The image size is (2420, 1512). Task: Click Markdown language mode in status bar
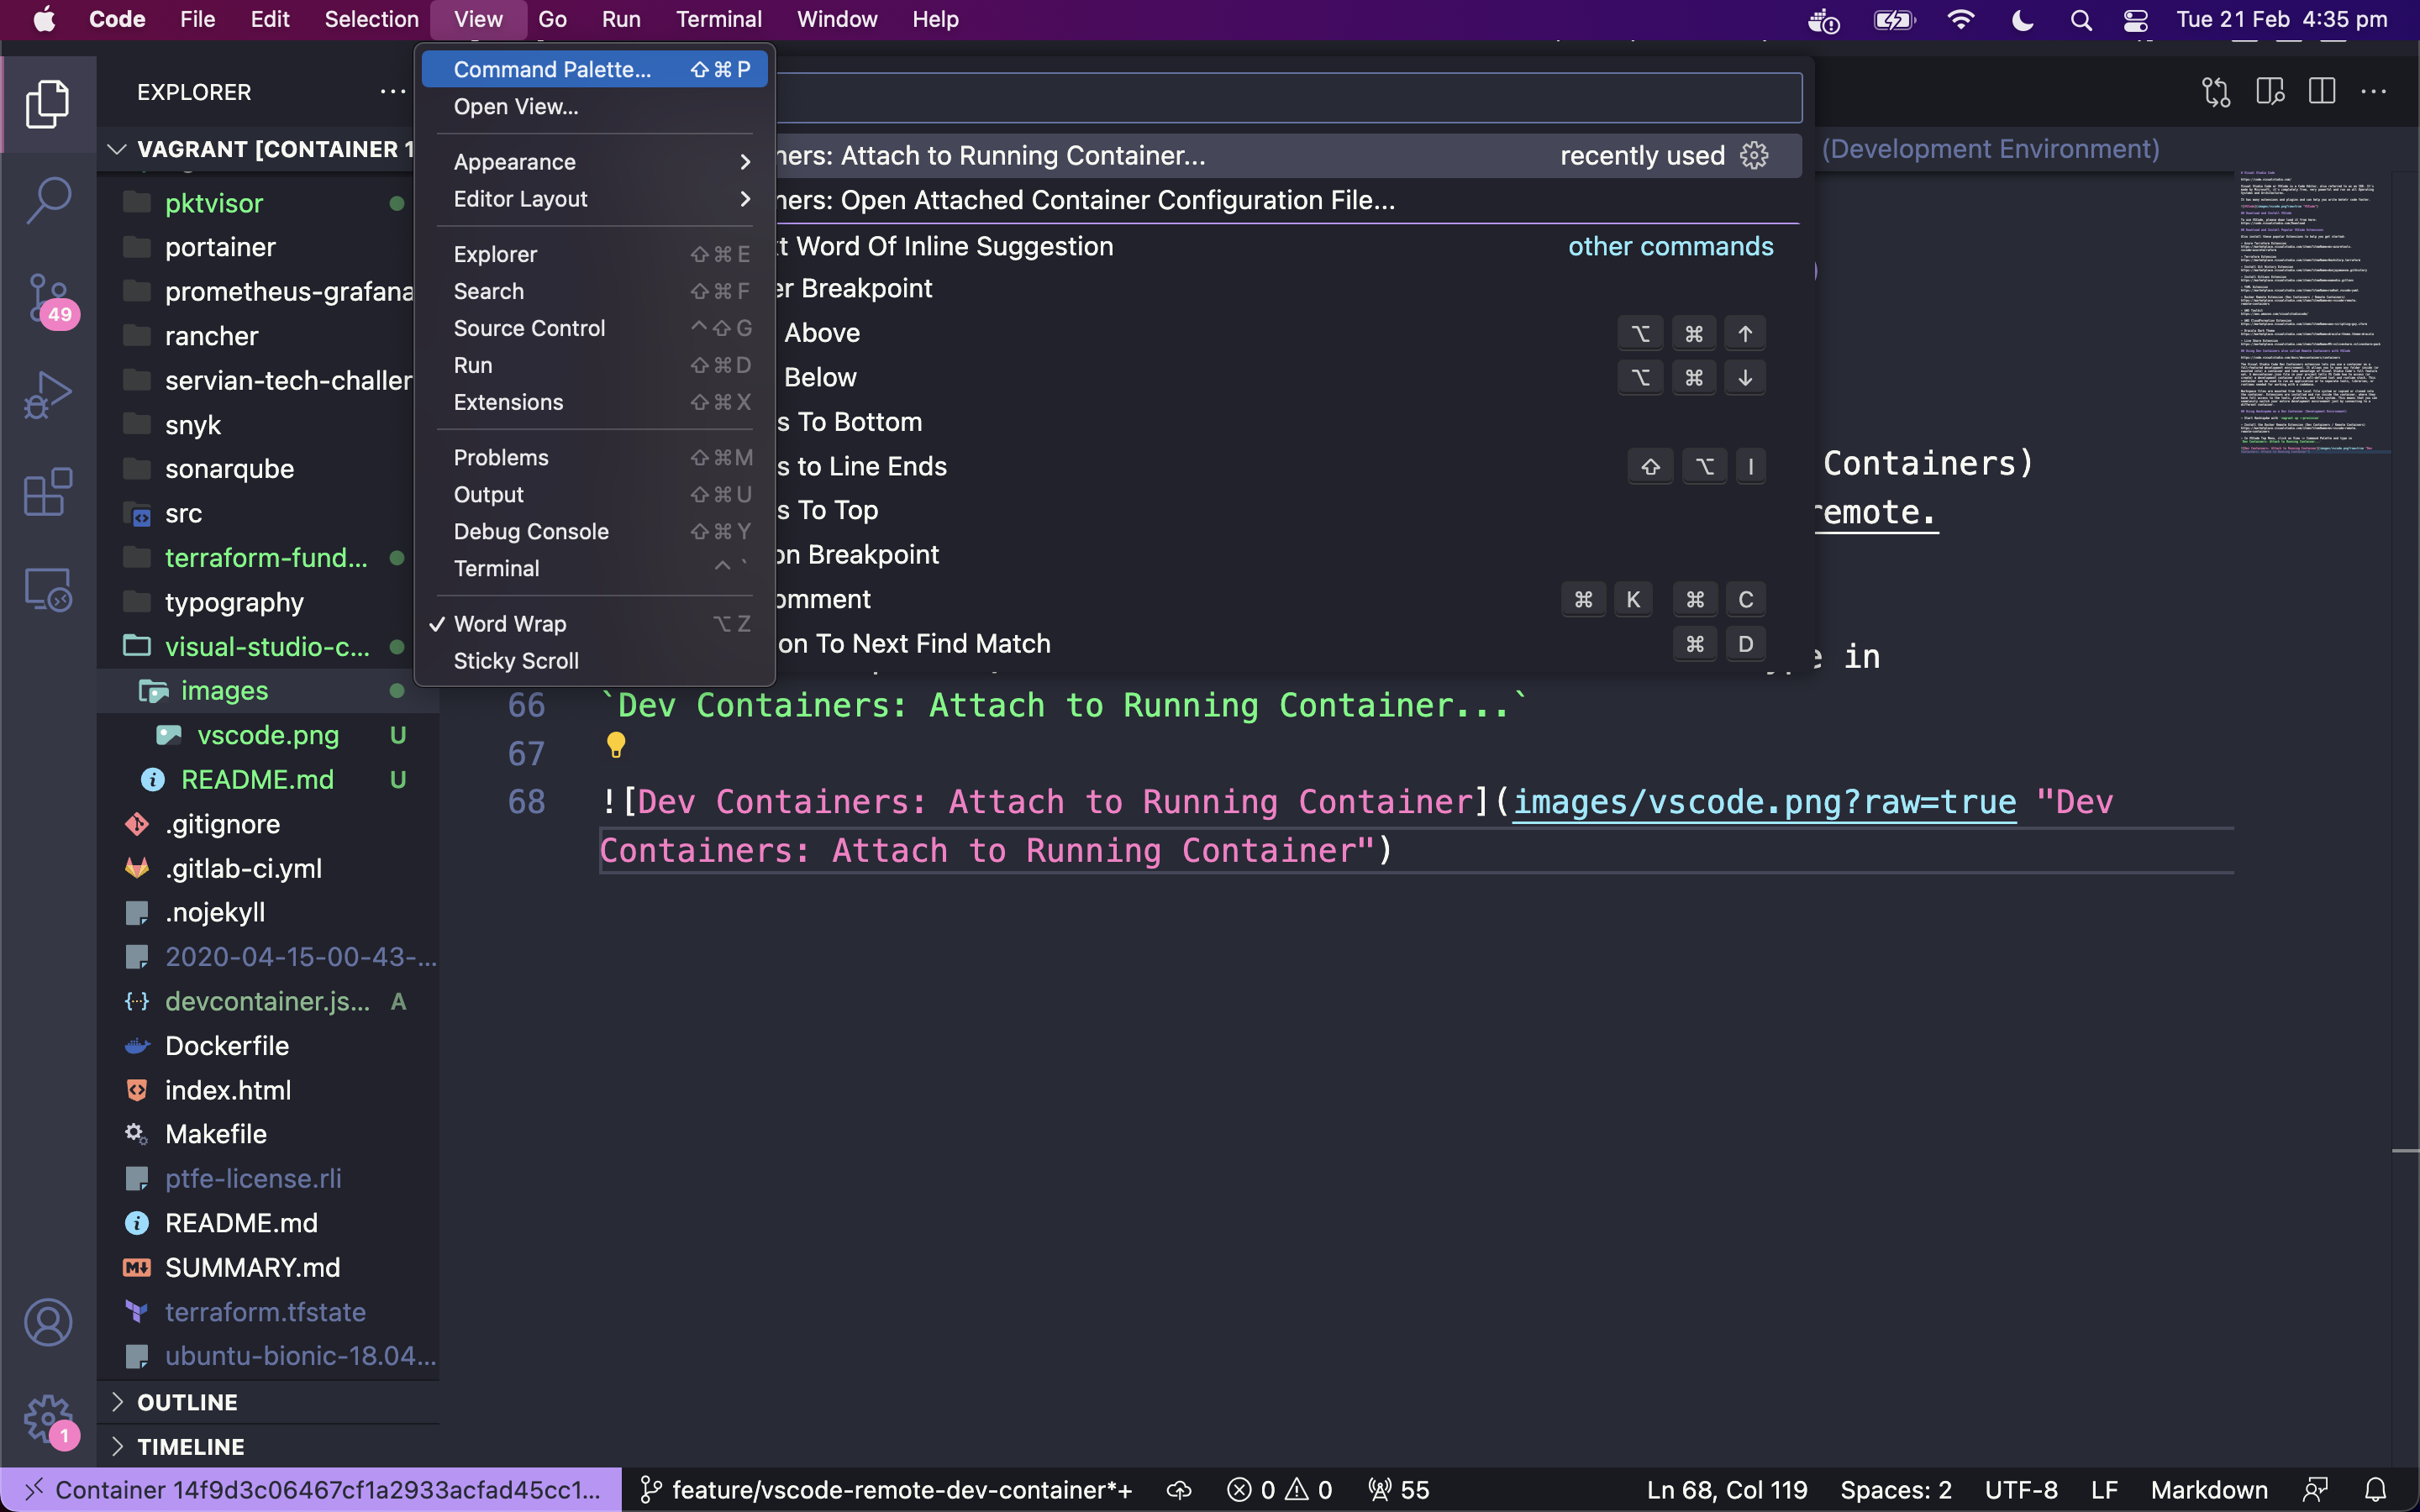[2208, 1490]
